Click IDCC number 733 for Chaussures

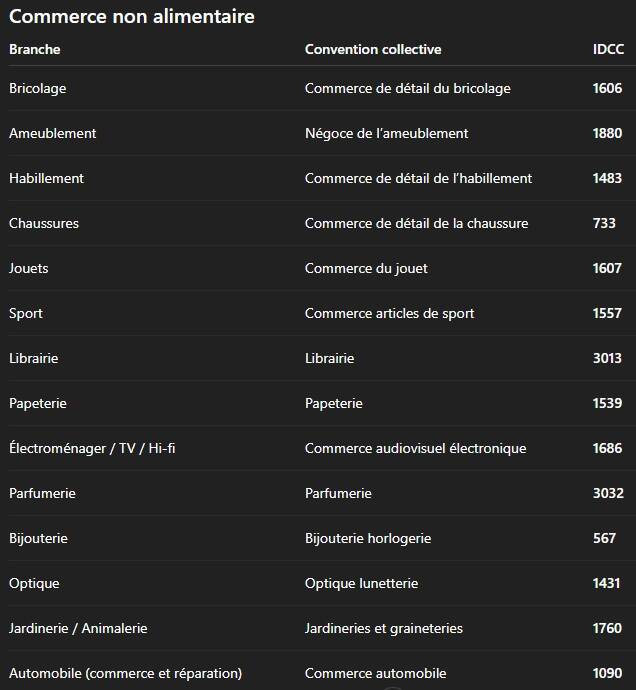point(604,223)
